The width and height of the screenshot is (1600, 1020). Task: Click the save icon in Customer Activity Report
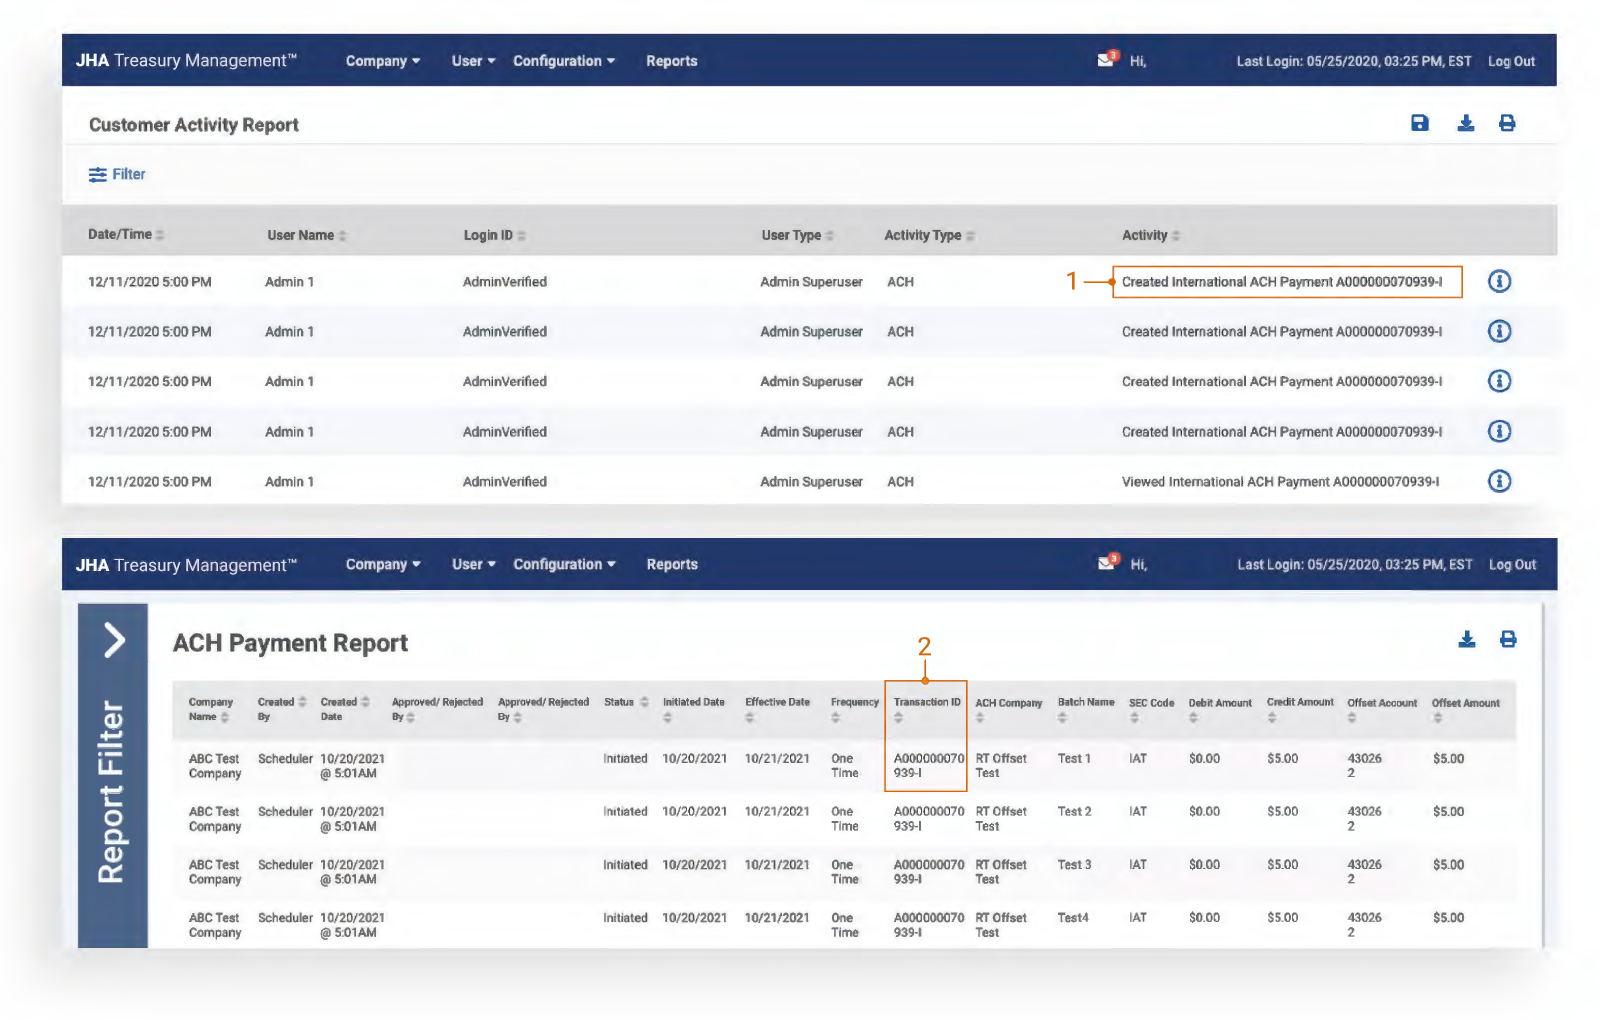[x=1419, y=123]
